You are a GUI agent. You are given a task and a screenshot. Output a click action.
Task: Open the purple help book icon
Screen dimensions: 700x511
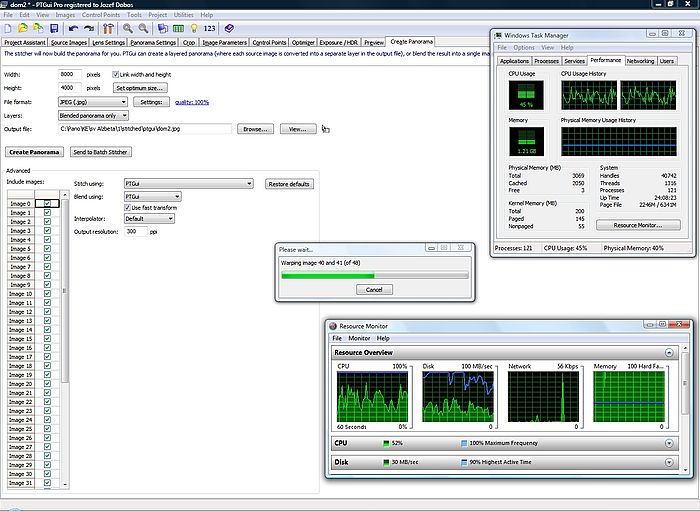pos(229,29)
